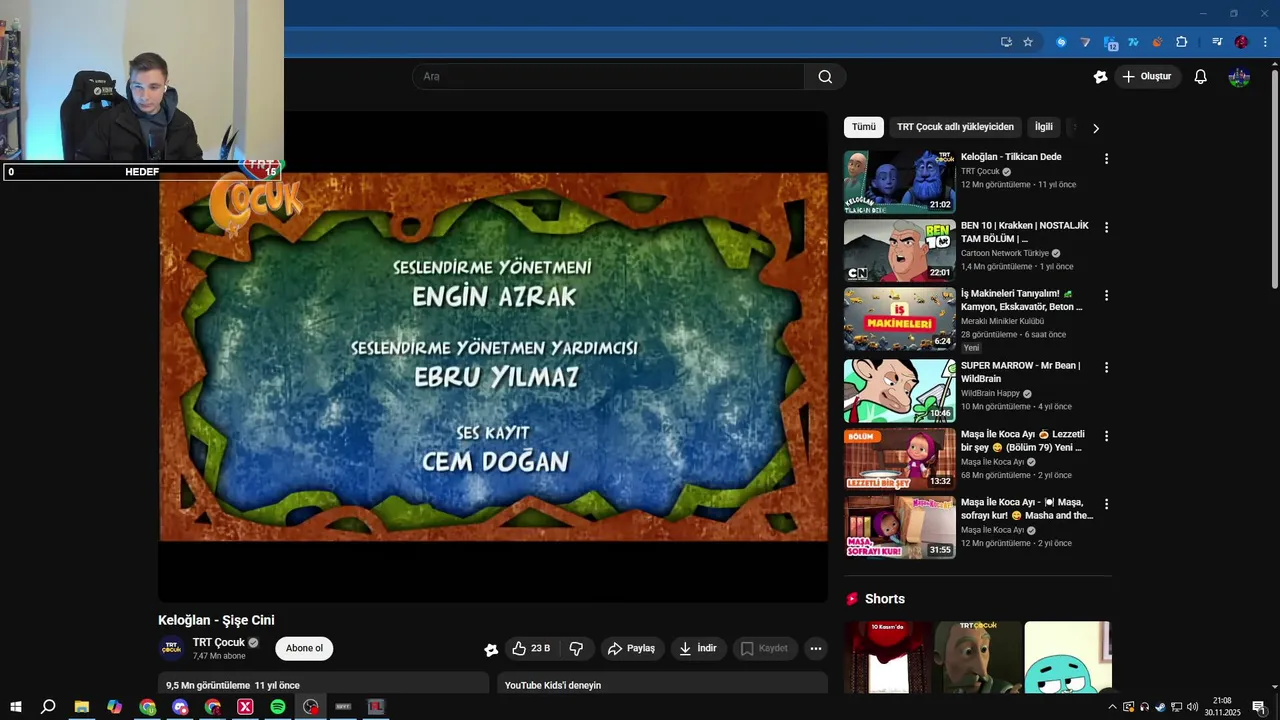Click the install app icon in address bar
The height and width of the screenshot is (720, 1280).
tap(1006, 42)
